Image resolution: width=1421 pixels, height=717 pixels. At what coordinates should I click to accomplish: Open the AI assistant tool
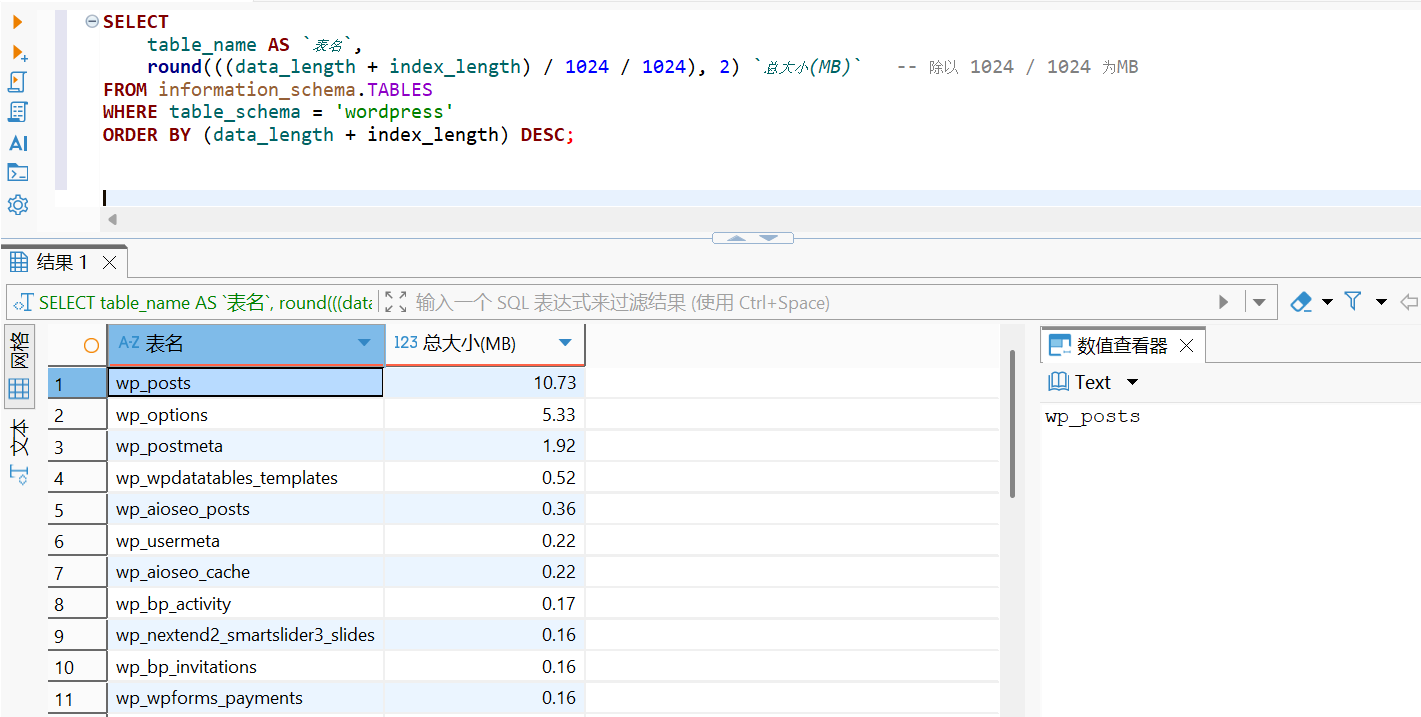point(18,143)
